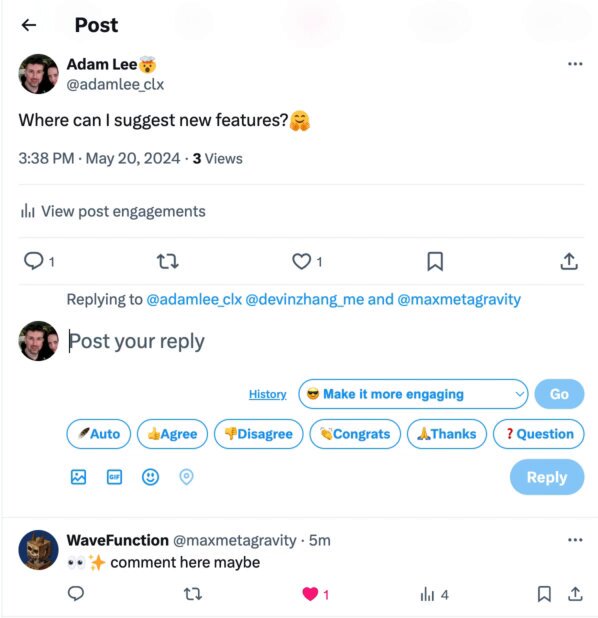Image resolution: width=598 pixels, height=618 pixels.
Task: Like Adam Lee's post with the heart icon
Action: coord(302,261)
